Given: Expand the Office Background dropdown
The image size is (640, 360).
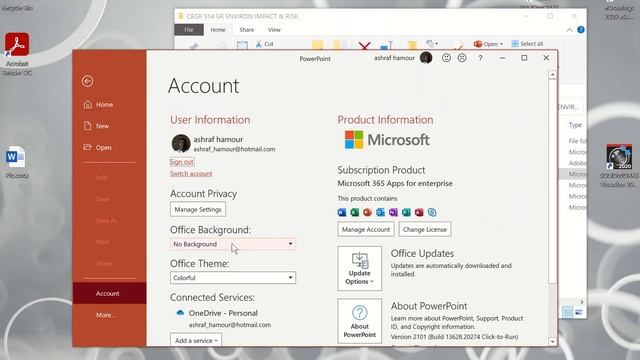Looking at the screenshot, I should tap(233, 244).
